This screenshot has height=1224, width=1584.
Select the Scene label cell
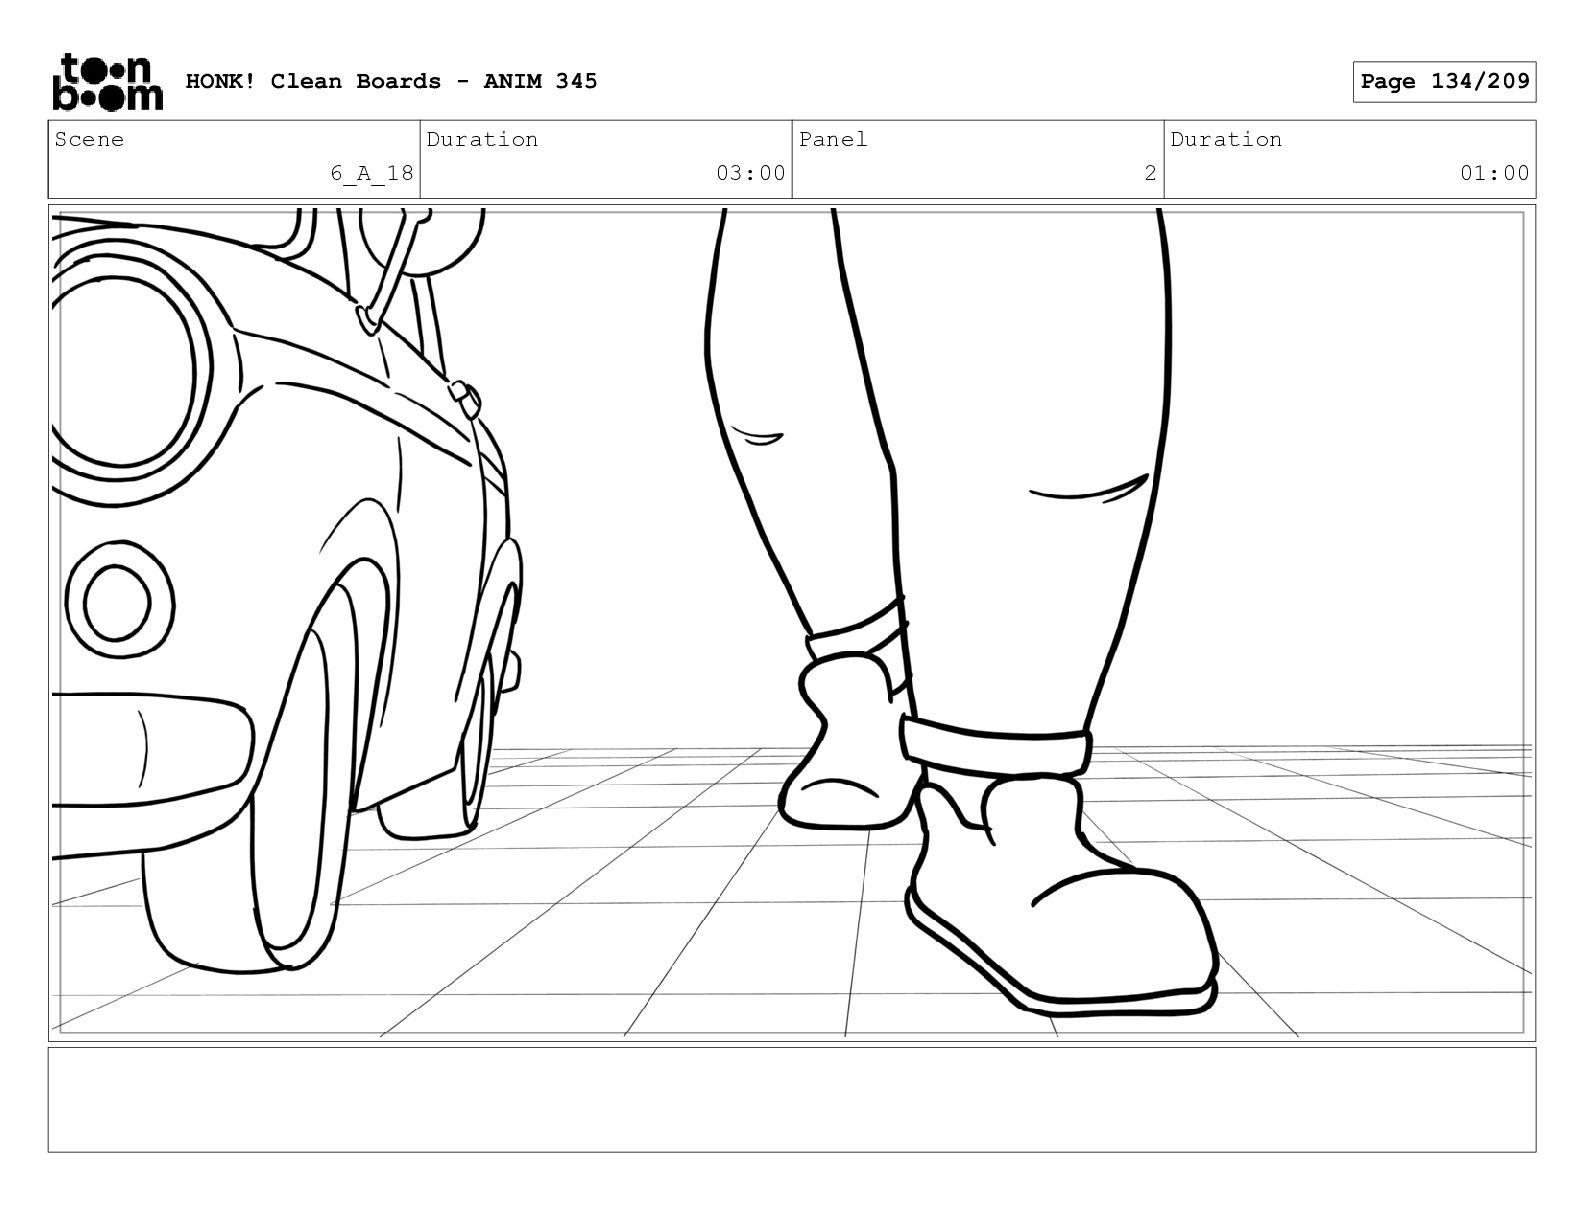[x=90, y=140]
